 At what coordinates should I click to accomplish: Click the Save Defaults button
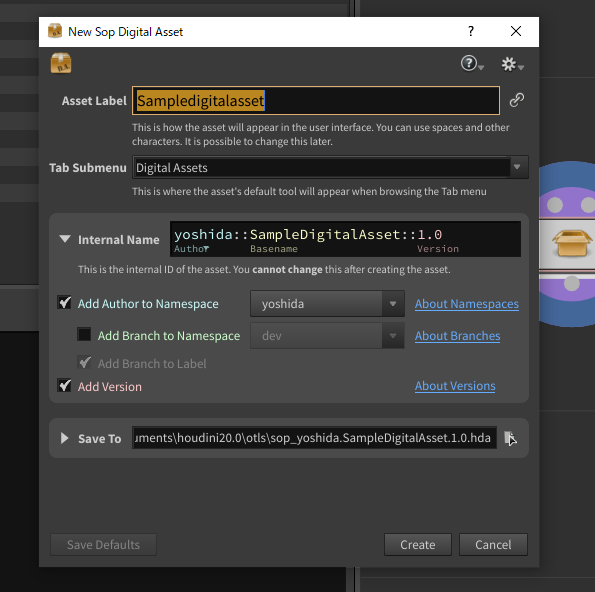coord(103,545)
